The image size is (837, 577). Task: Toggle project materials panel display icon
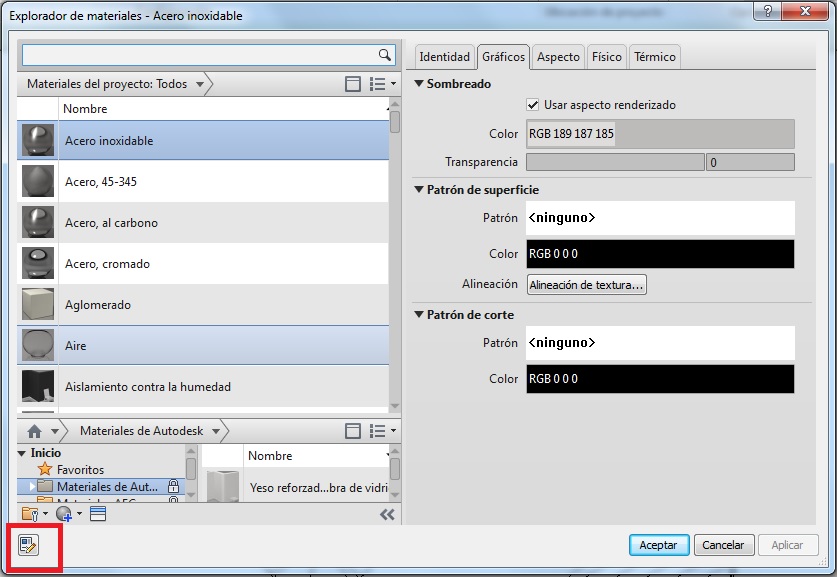coord(353,84)
